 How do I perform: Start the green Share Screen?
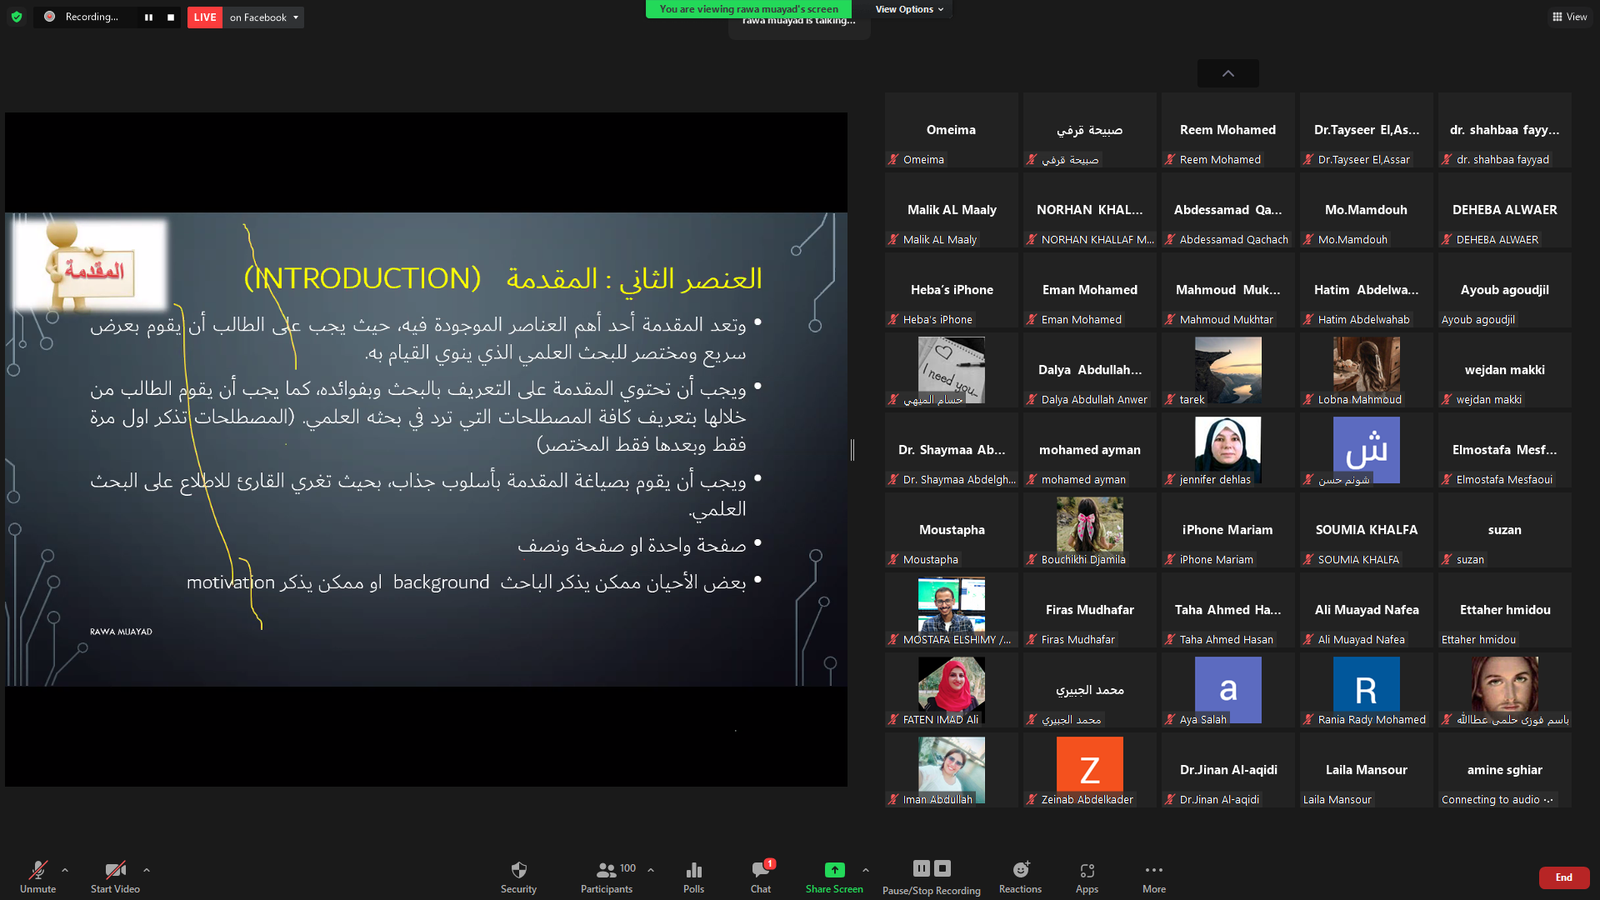834,877
